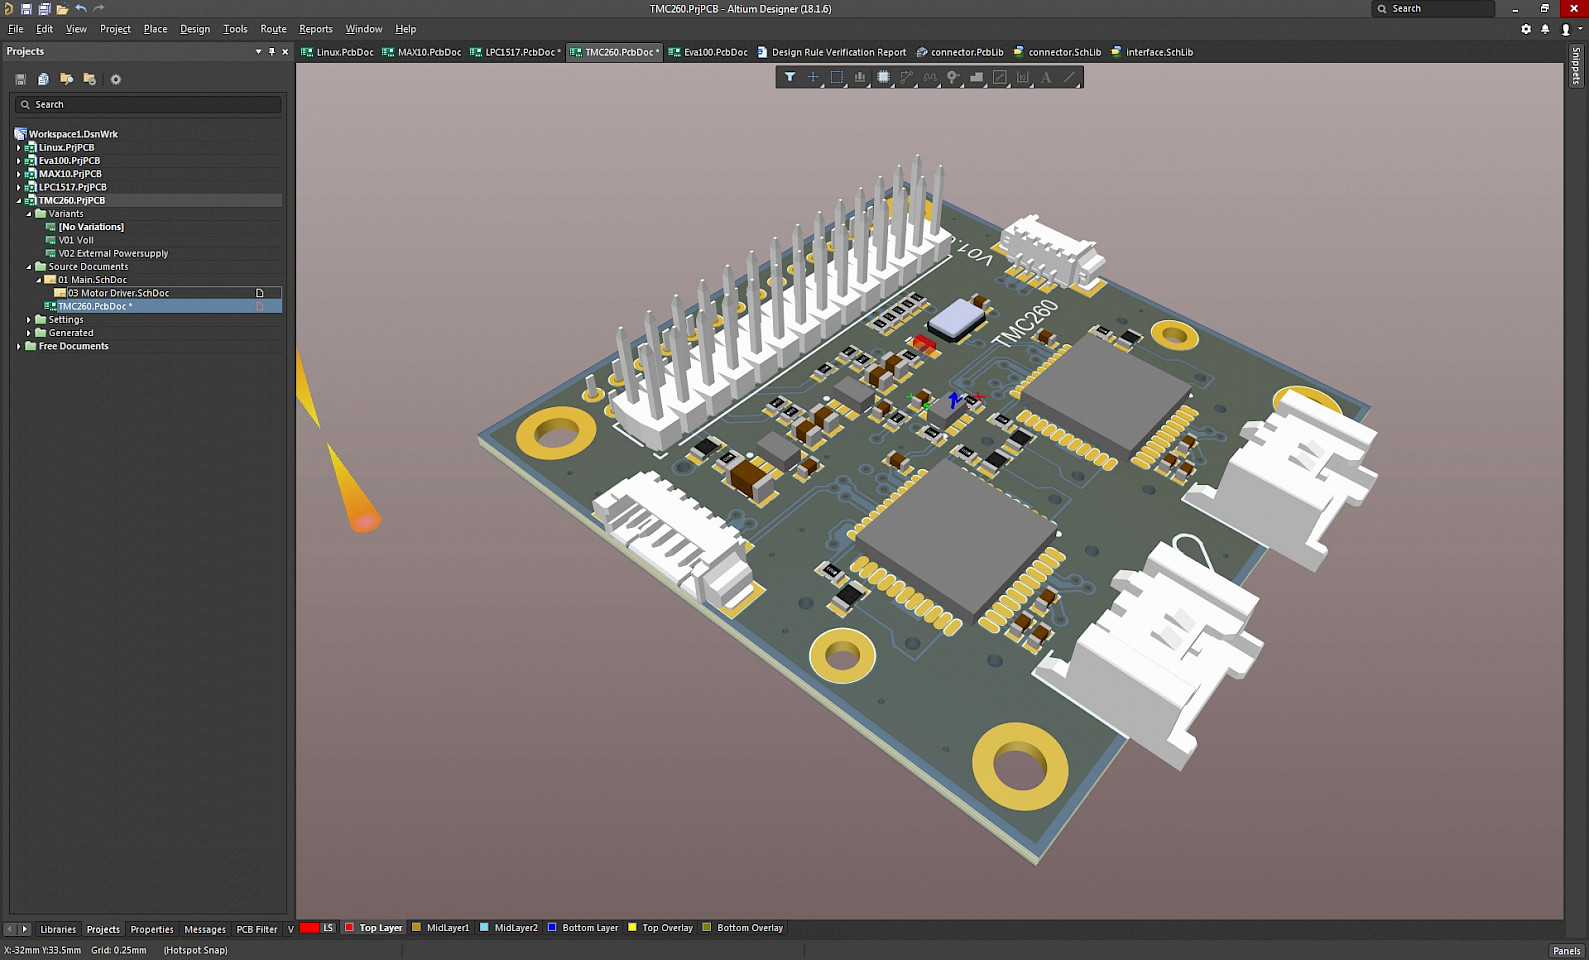Click the open folder icon in title bar
This screenshot has height=960, width=1589.
(x=62, y=9)
